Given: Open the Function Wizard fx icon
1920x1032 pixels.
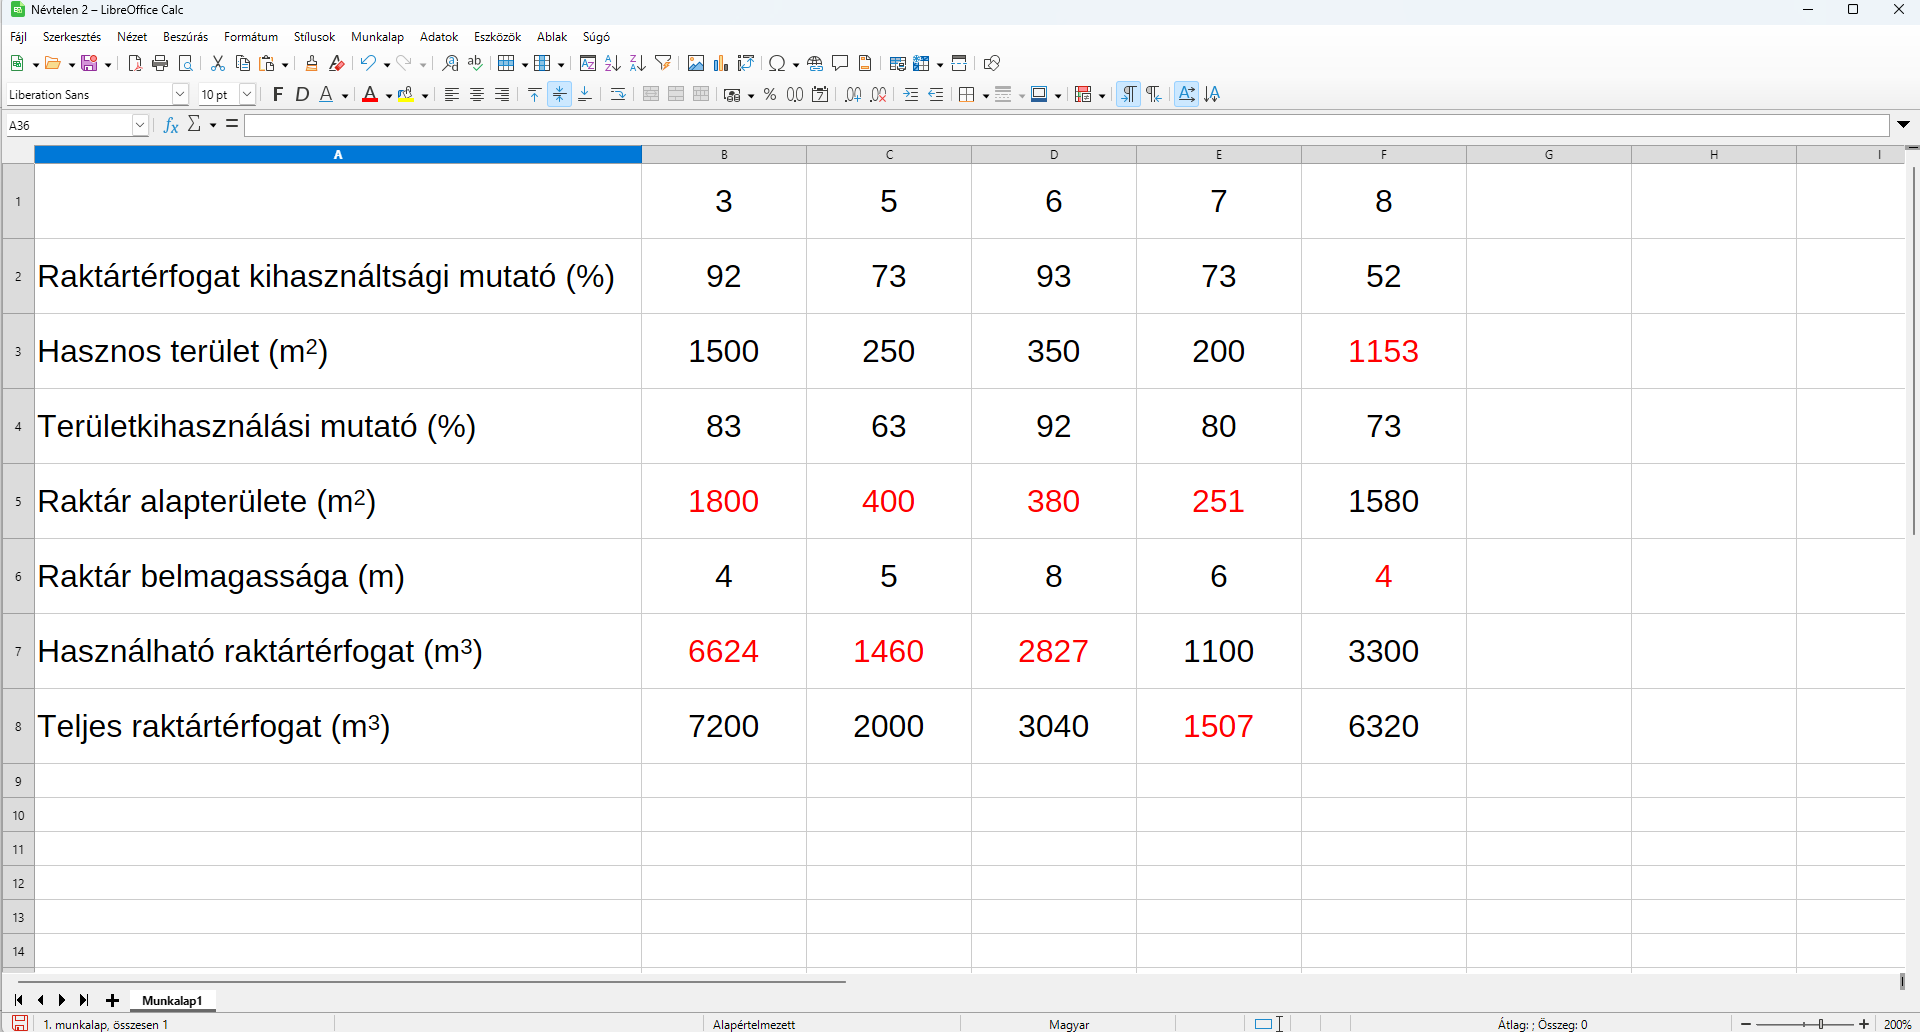Looking at the screenshot, I should 171,125.
